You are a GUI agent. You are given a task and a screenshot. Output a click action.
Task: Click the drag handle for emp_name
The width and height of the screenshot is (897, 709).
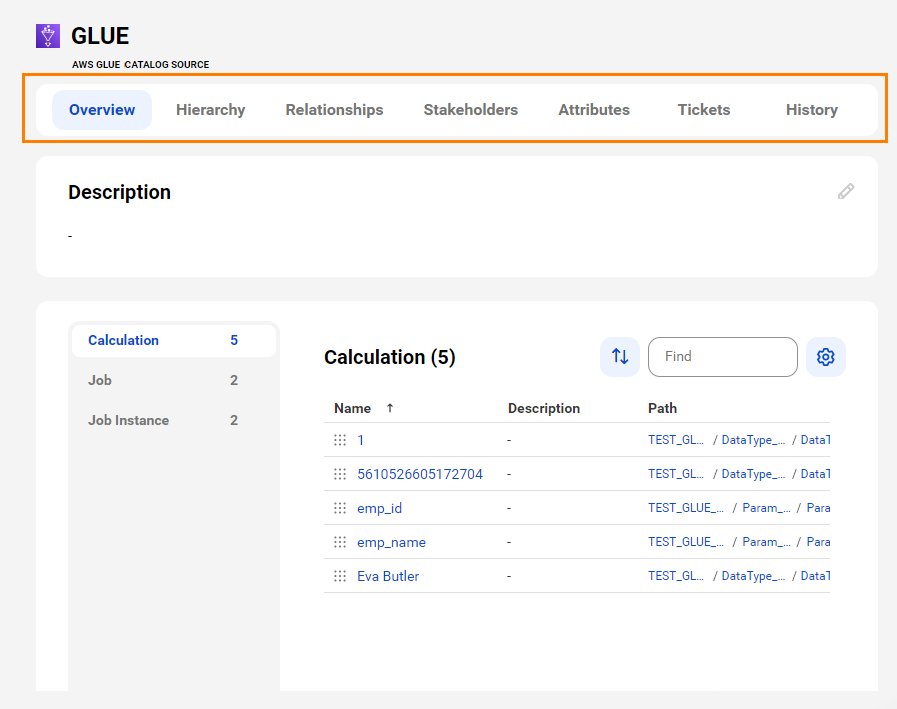pyautogui.click(x=340, y=542)
